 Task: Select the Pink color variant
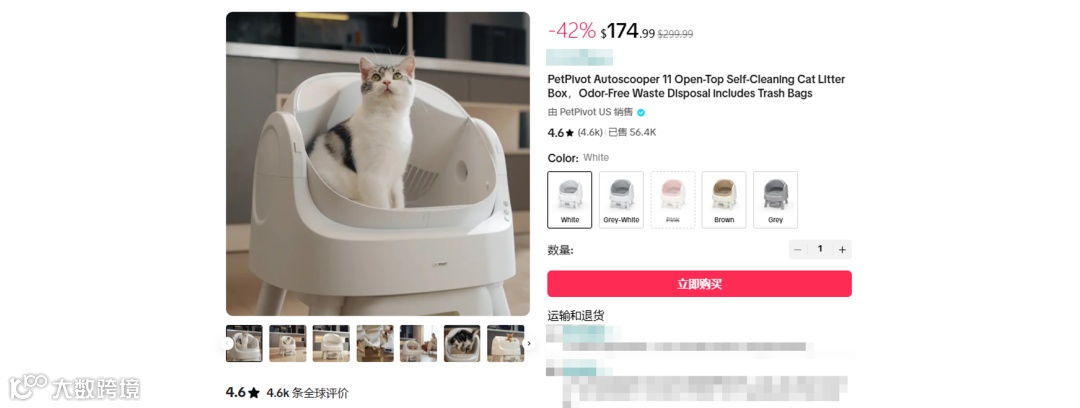(673, 200)
